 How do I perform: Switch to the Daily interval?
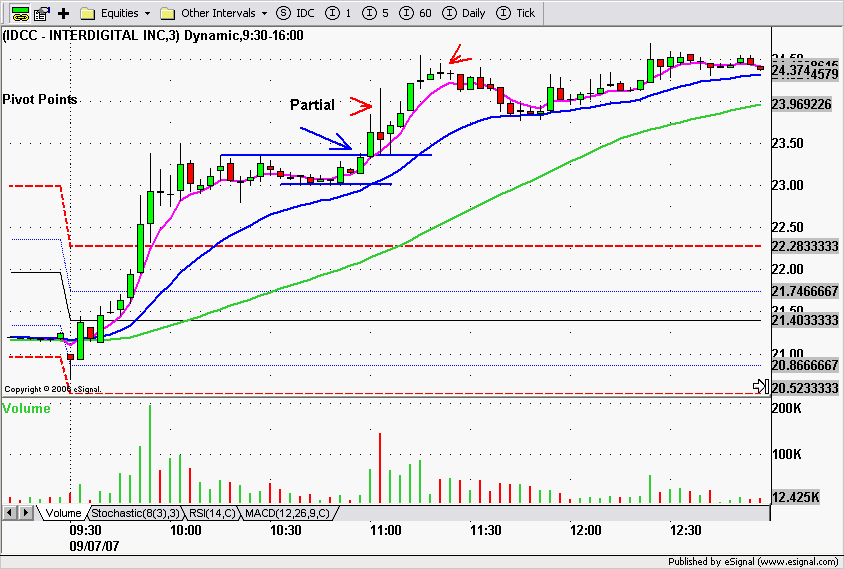463,13
